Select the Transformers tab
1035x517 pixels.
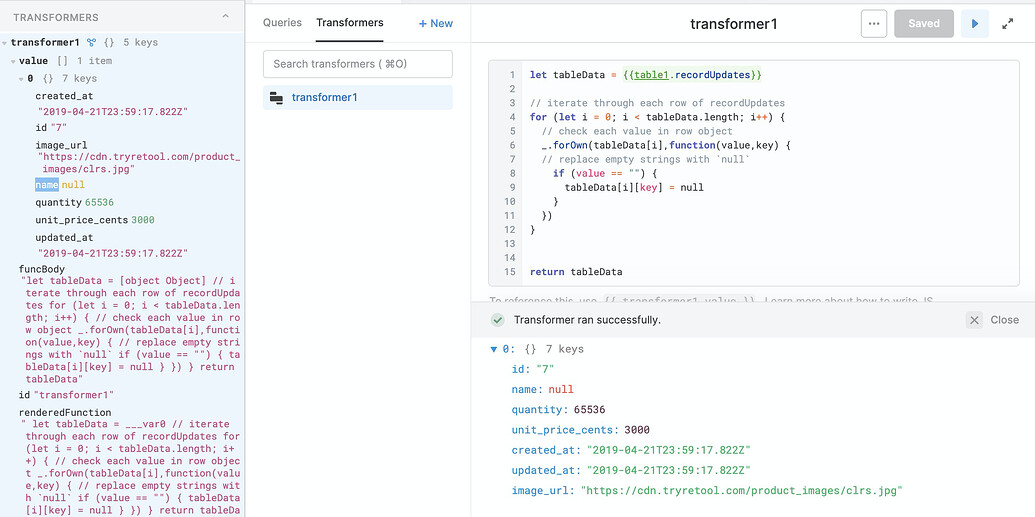coord(350,22)
